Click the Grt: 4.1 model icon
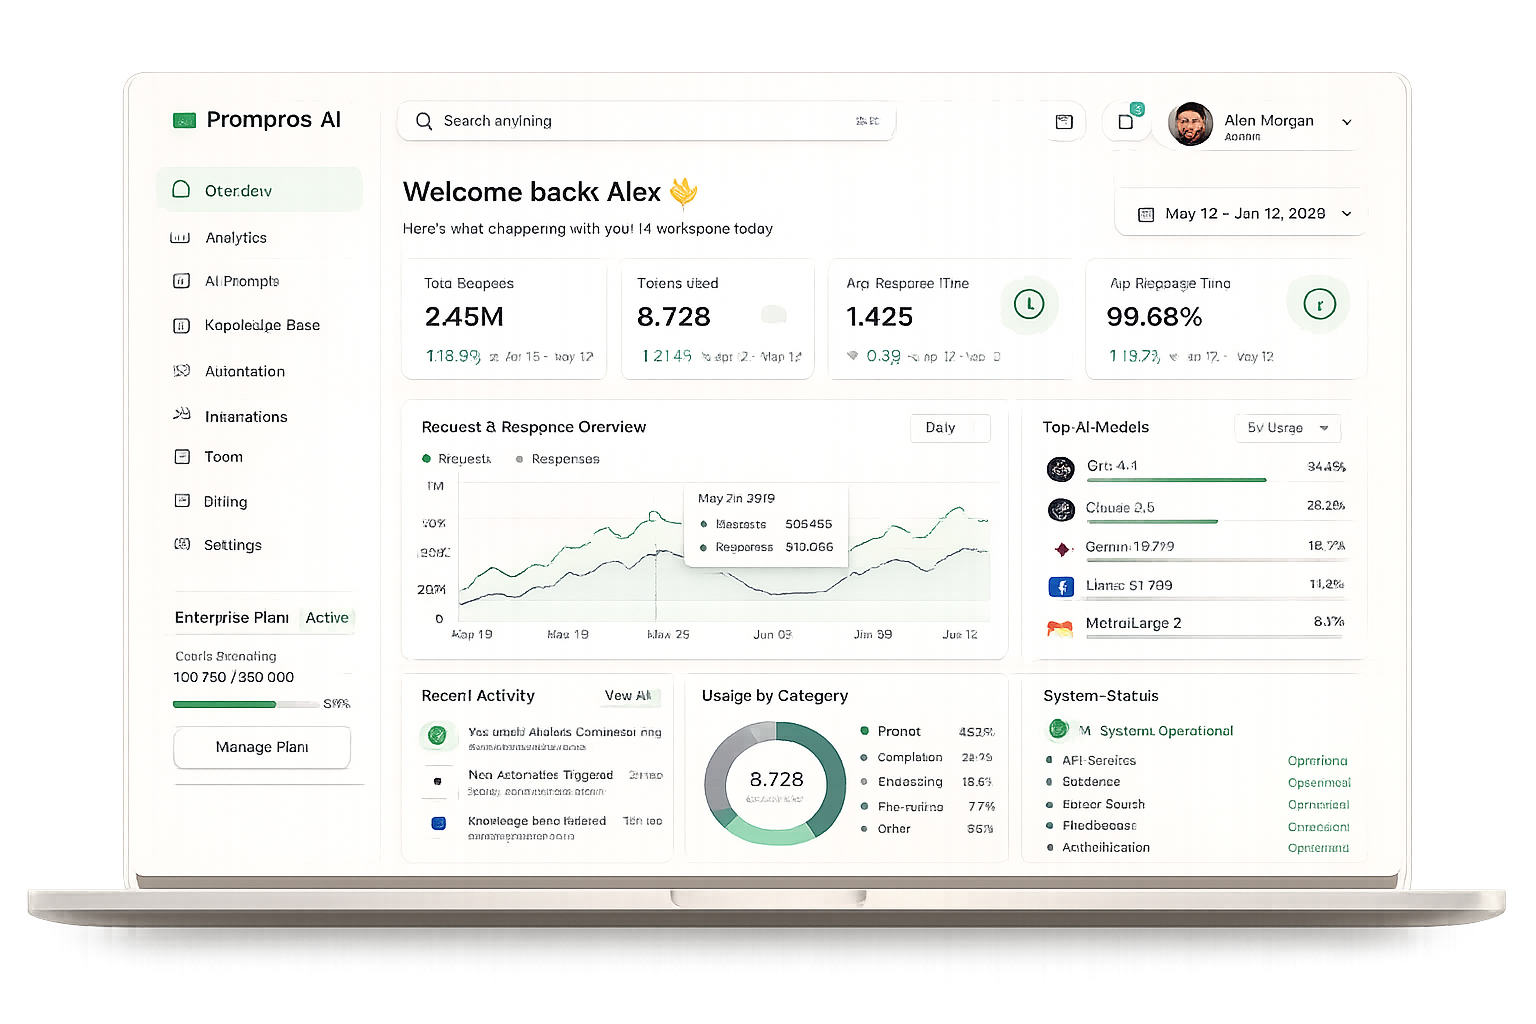The width and height of the screenshot is (1536, 1024). tap(1061, 468)
